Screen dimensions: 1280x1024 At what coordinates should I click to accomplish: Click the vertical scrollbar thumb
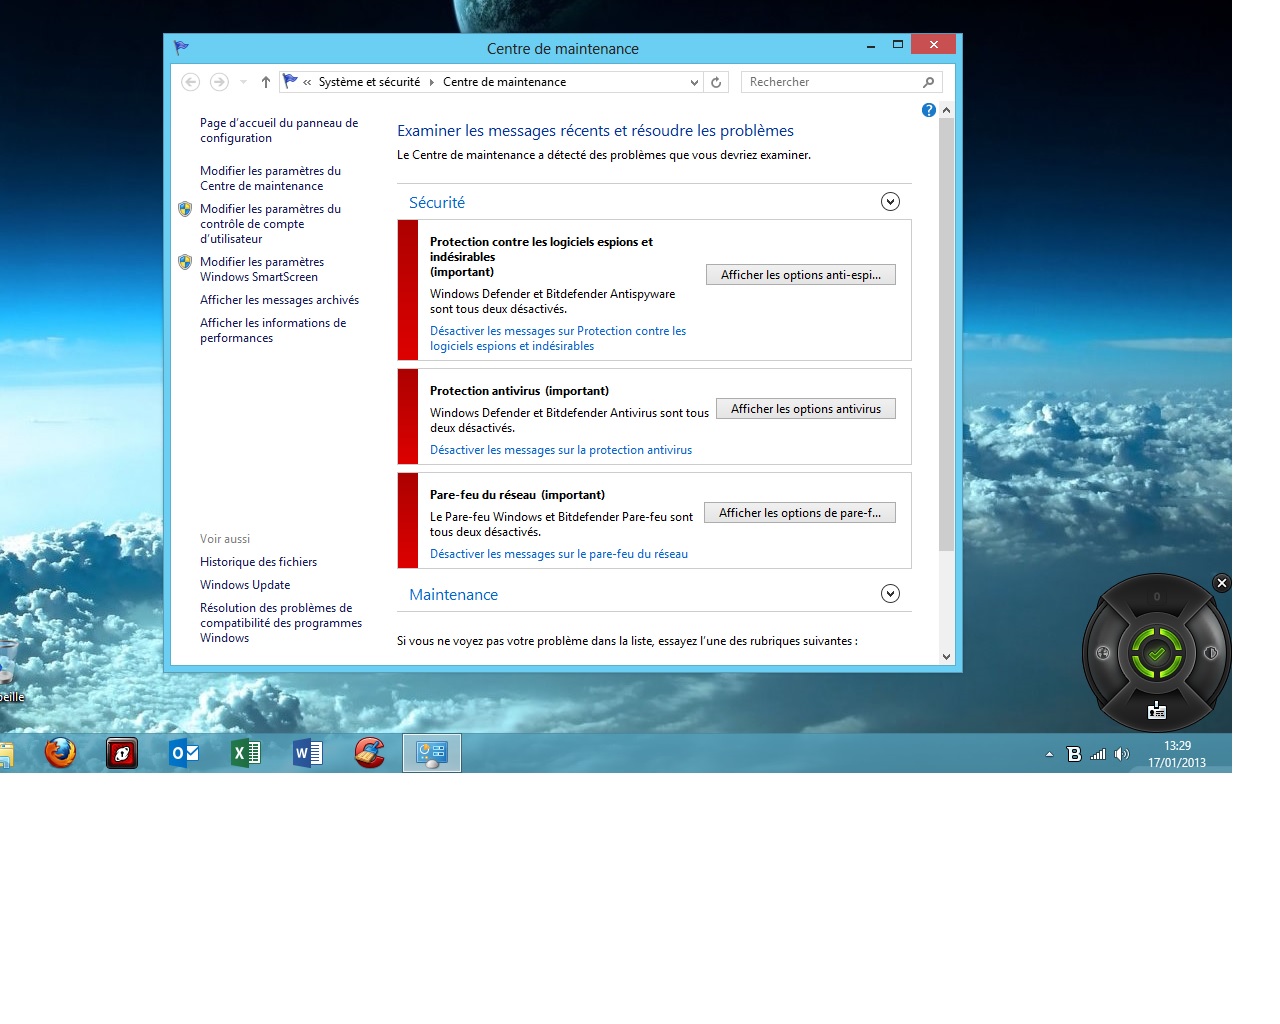coord(946,334)
